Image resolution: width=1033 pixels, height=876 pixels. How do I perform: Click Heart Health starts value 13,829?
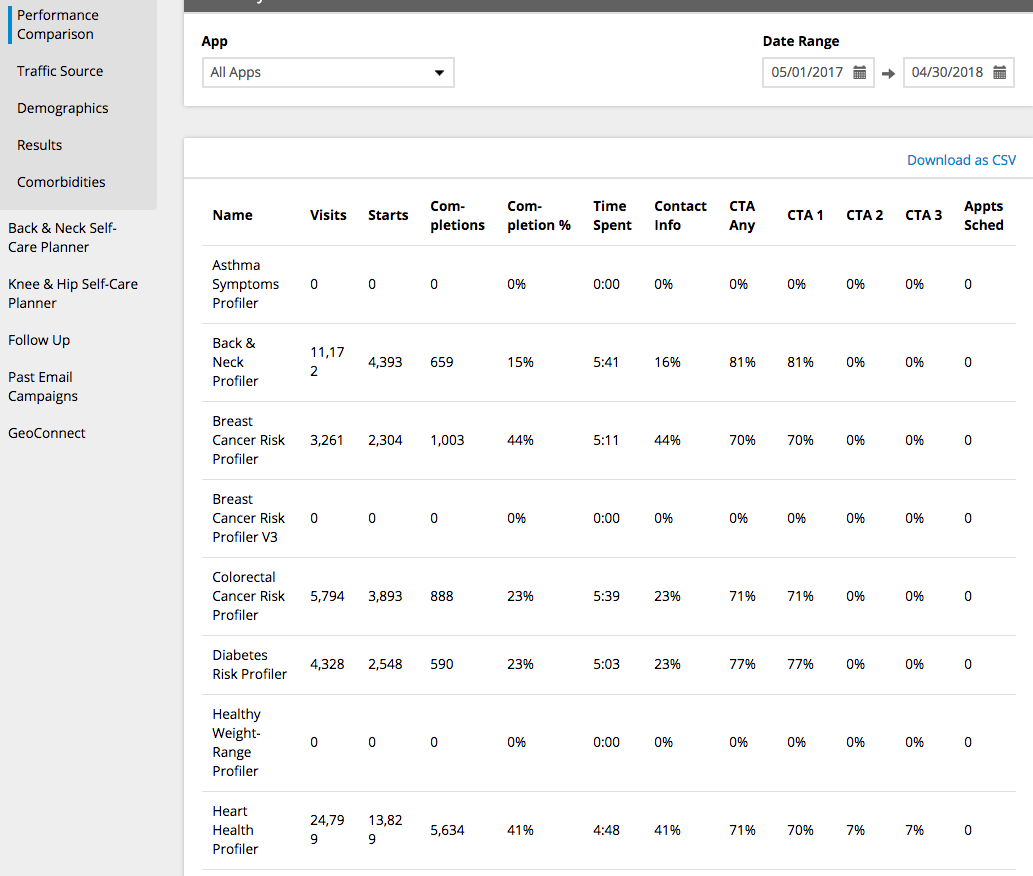[x=385, y=829]
